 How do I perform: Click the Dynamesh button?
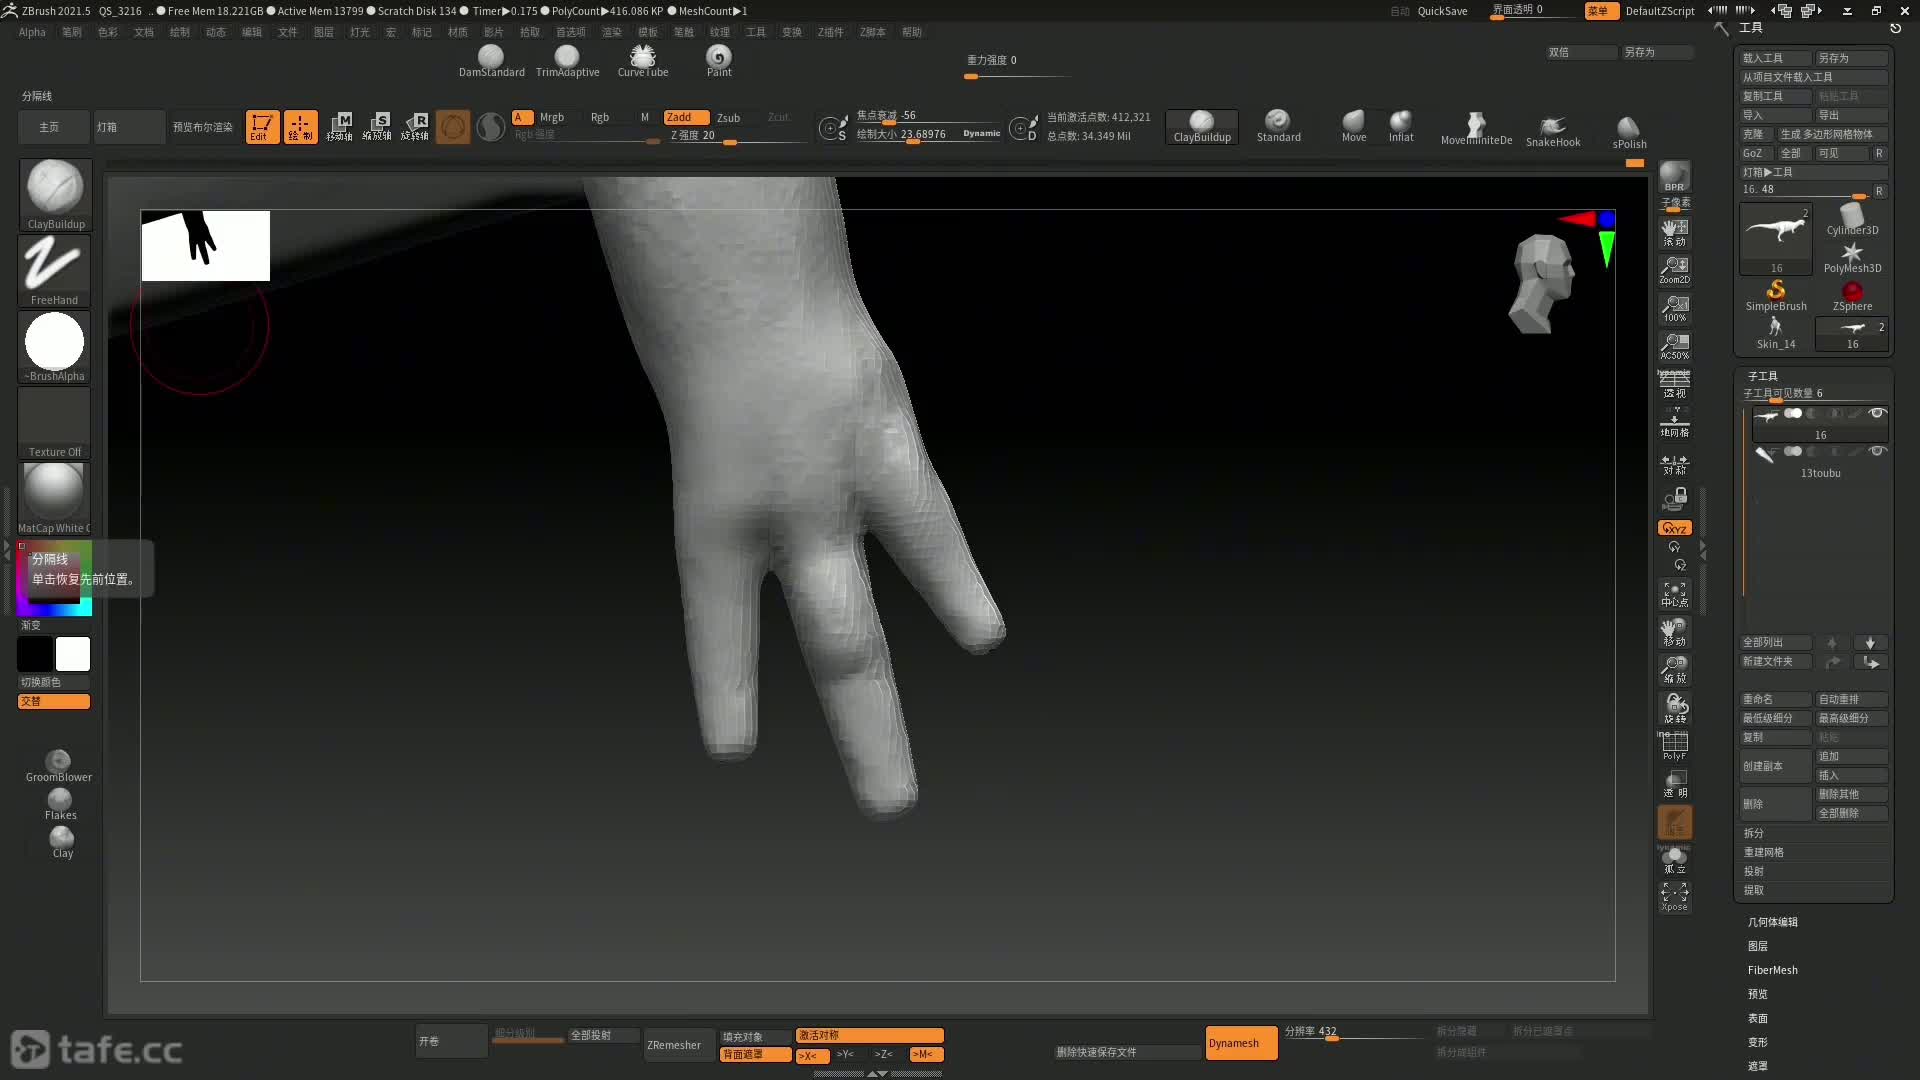1241,1043
